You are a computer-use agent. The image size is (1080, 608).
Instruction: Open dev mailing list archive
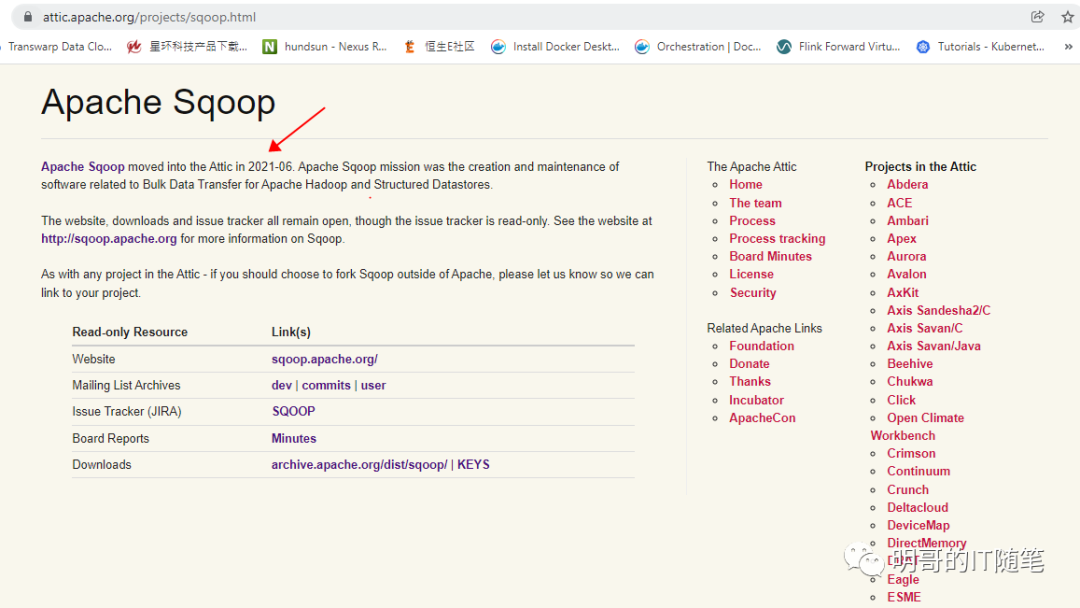[x=282, y=386]
